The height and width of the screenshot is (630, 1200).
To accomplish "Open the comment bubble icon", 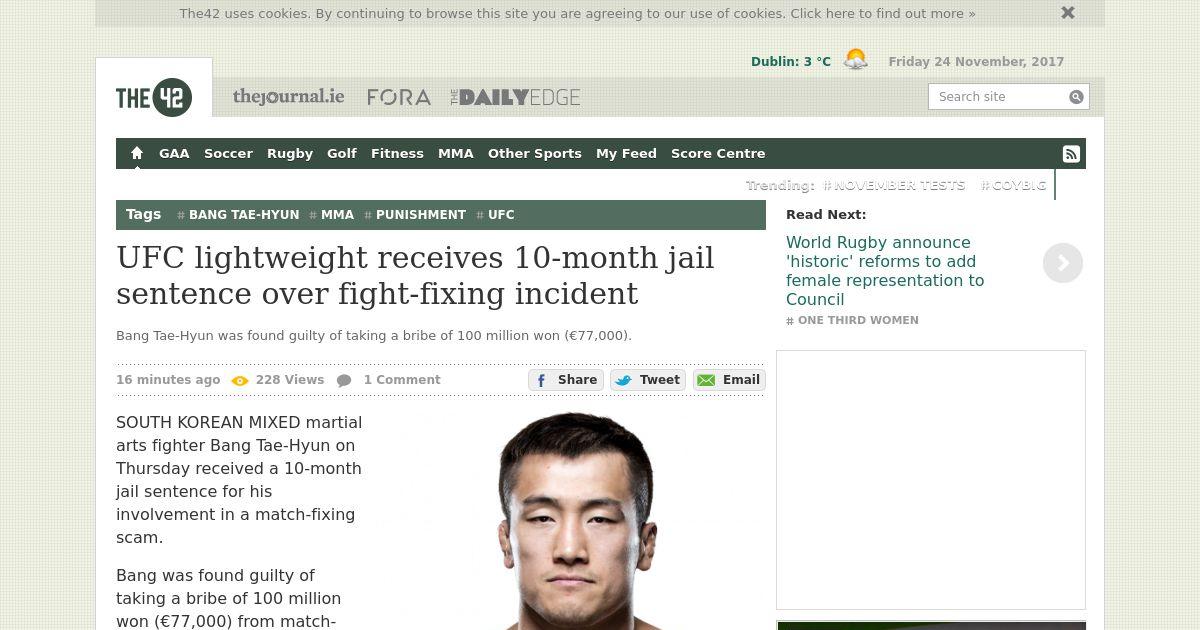I will coord(344,380).
